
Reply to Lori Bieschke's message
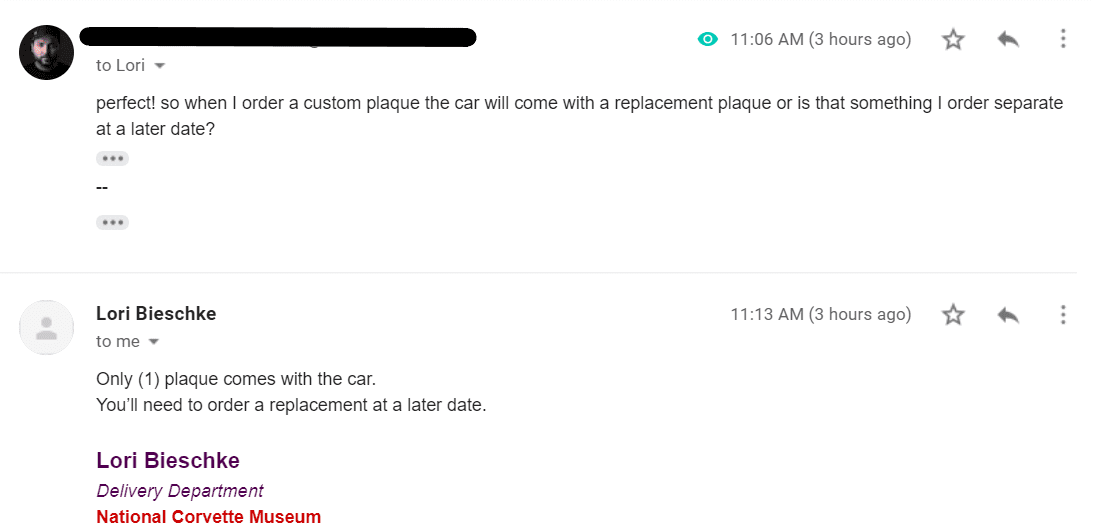point(1008,315)
